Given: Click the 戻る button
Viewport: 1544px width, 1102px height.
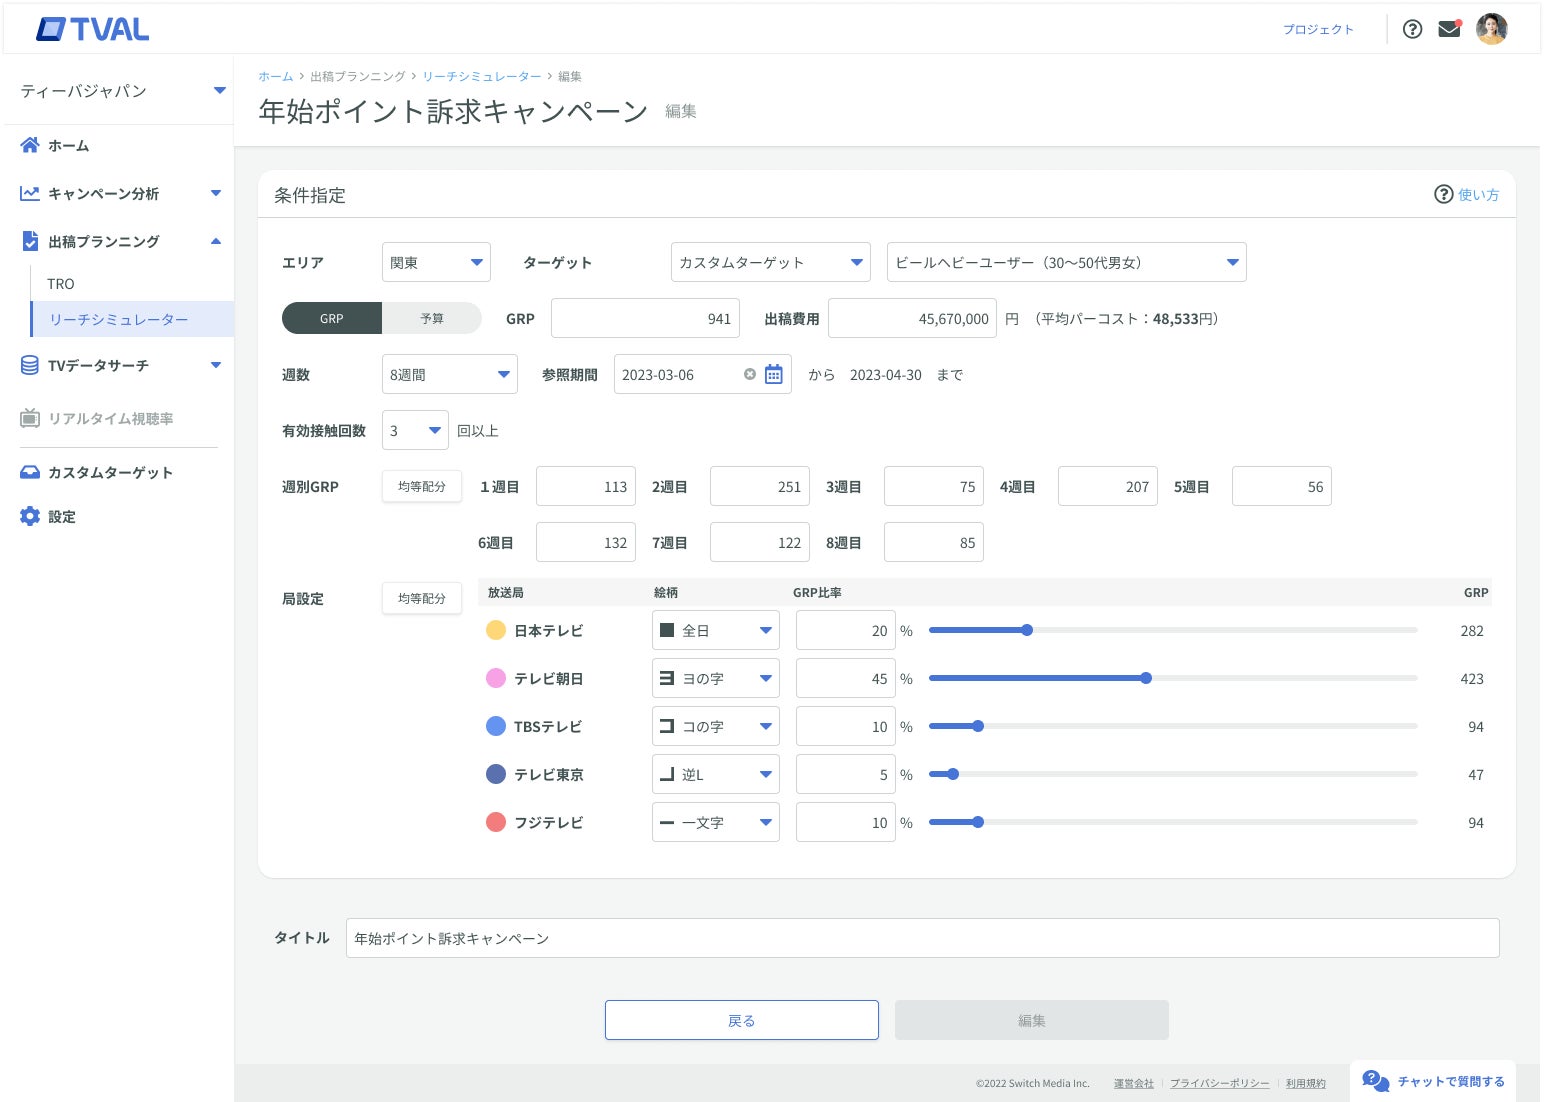Looking at the screenshot, I should (x=741, y=1020).
